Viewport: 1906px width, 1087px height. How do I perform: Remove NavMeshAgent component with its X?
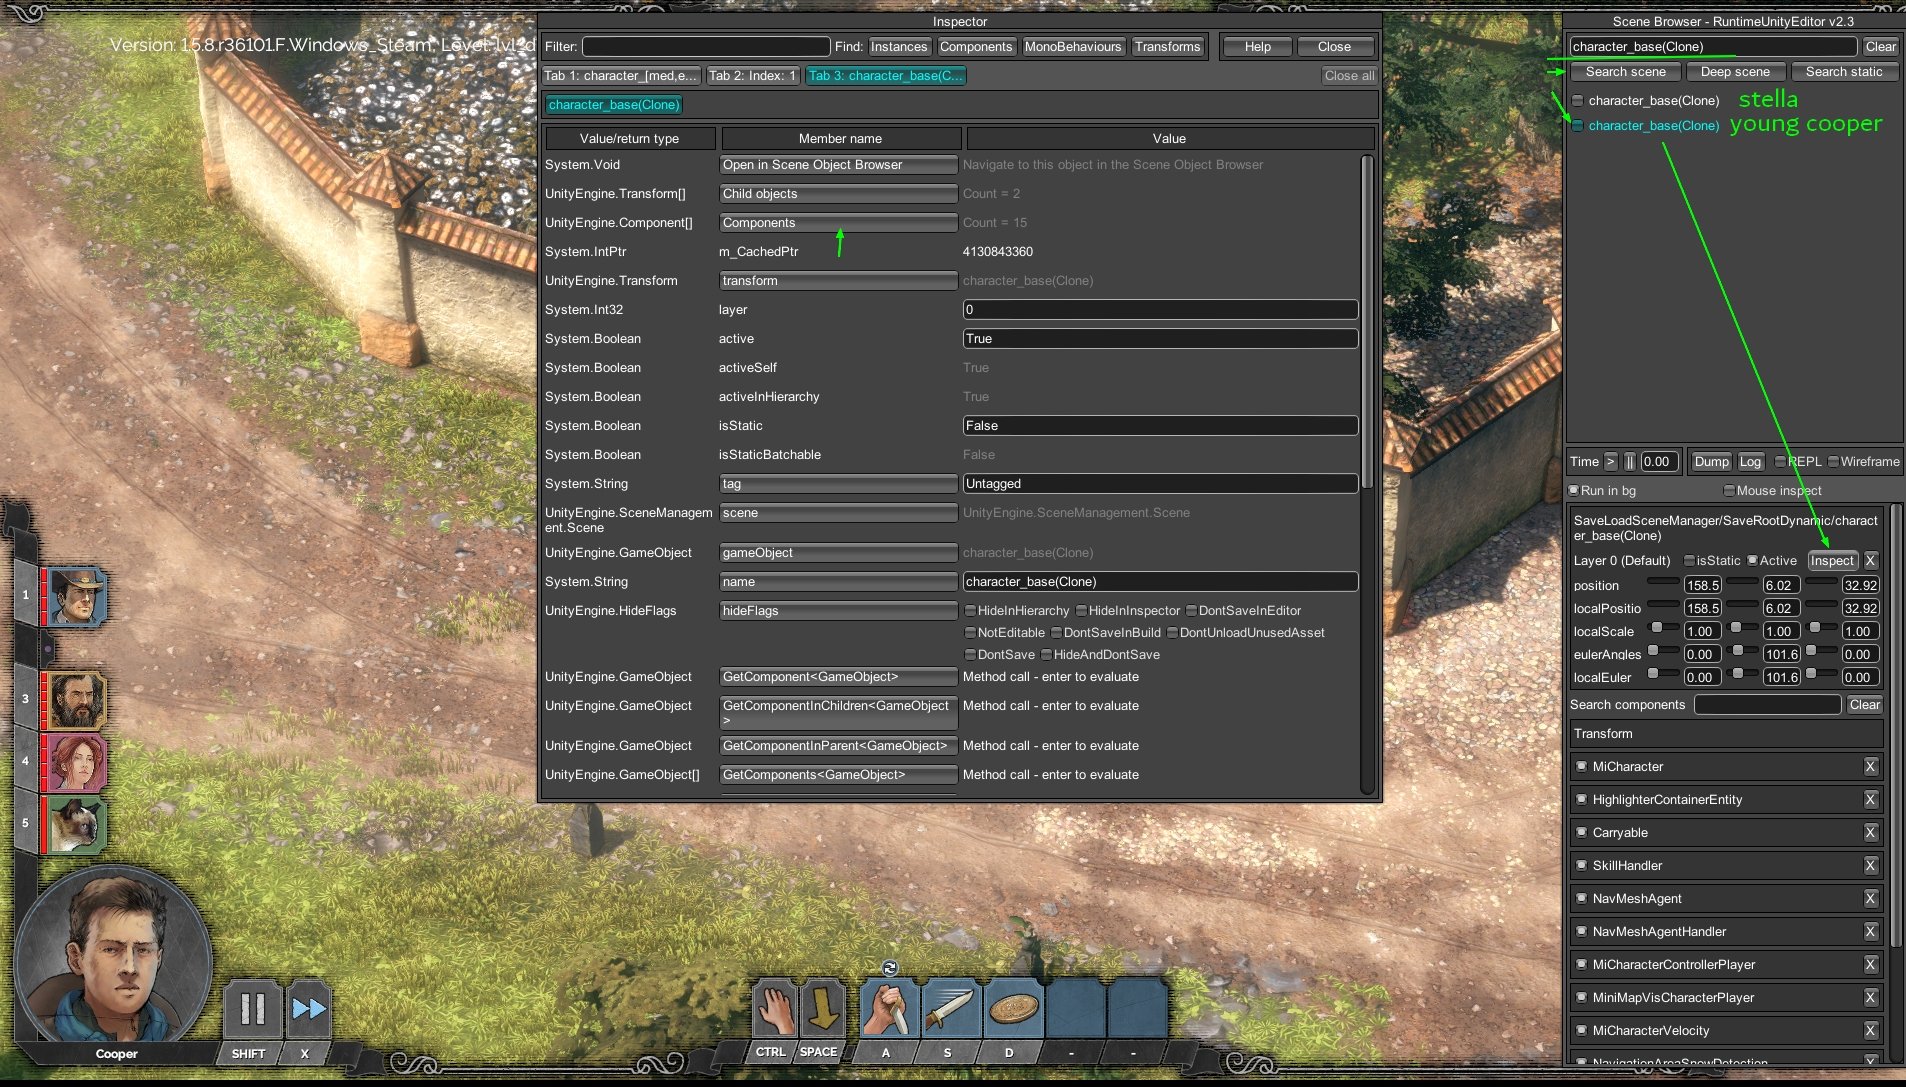[x=1870, y=899]
